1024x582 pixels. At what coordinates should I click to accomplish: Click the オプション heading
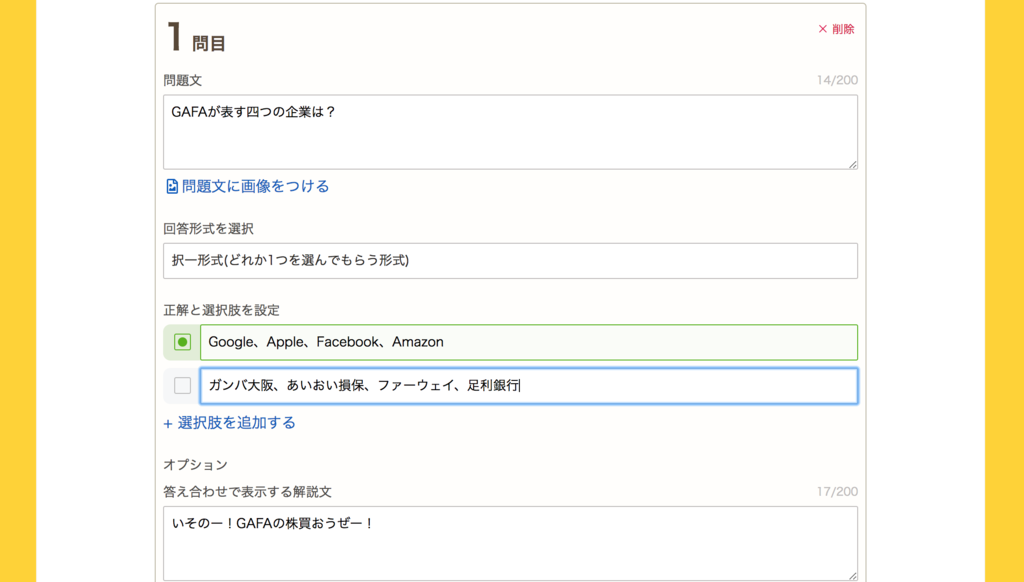point(195,464)
